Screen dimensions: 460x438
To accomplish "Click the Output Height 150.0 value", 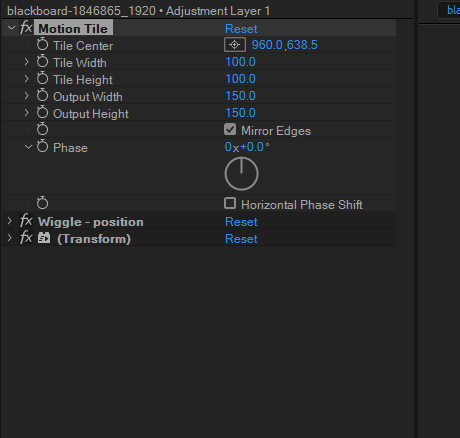I will tap(240, 113).
